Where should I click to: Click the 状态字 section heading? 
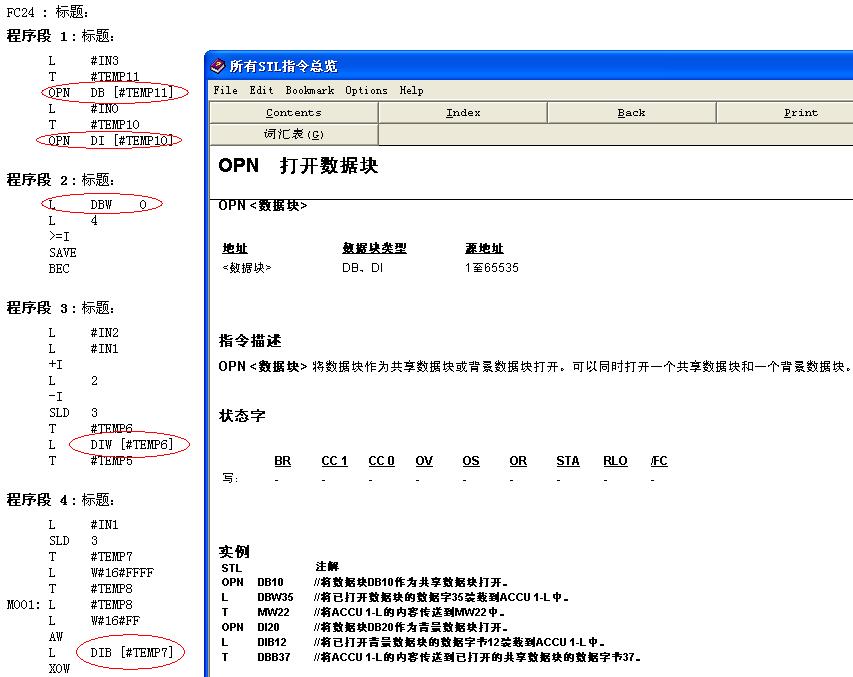(242, 416)
